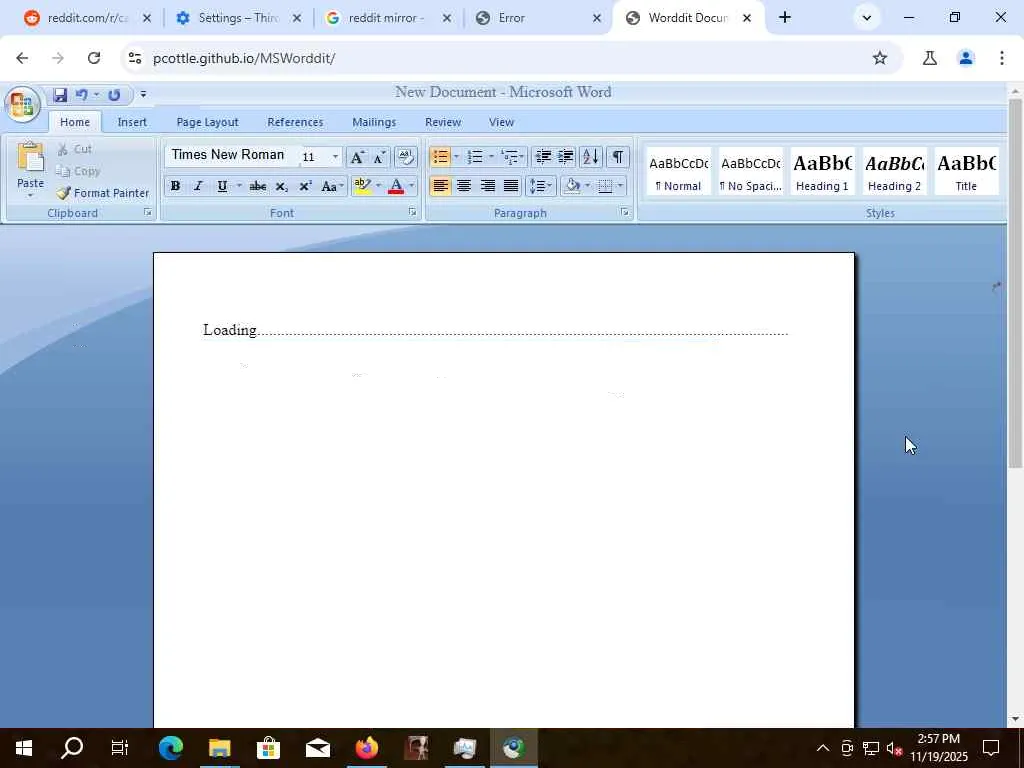1024x768 pixels.
Task: Open Clipboard dialog launcher
Action: click(x=148, y=212)
